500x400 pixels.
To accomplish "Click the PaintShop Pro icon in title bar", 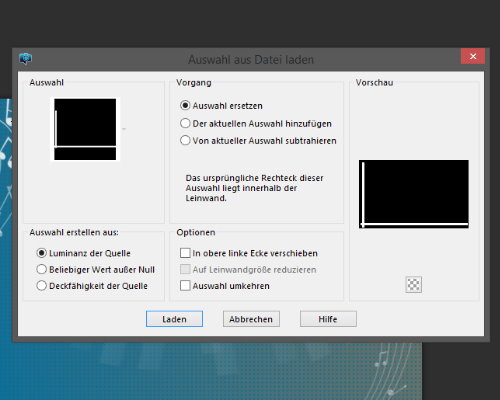I will (x=26, y=59).
